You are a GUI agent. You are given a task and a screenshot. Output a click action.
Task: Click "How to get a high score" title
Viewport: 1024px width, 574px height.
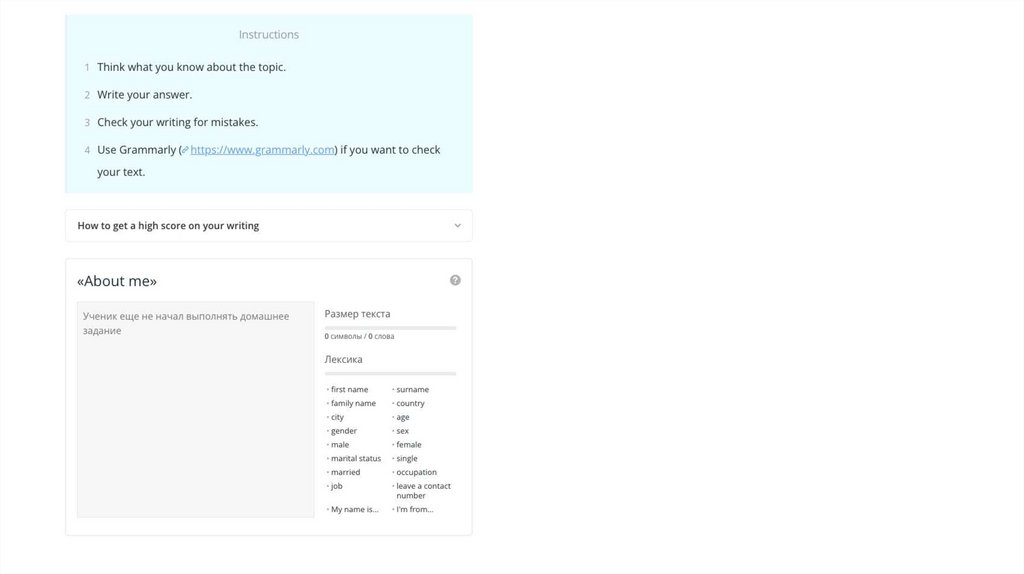point(168,226)
